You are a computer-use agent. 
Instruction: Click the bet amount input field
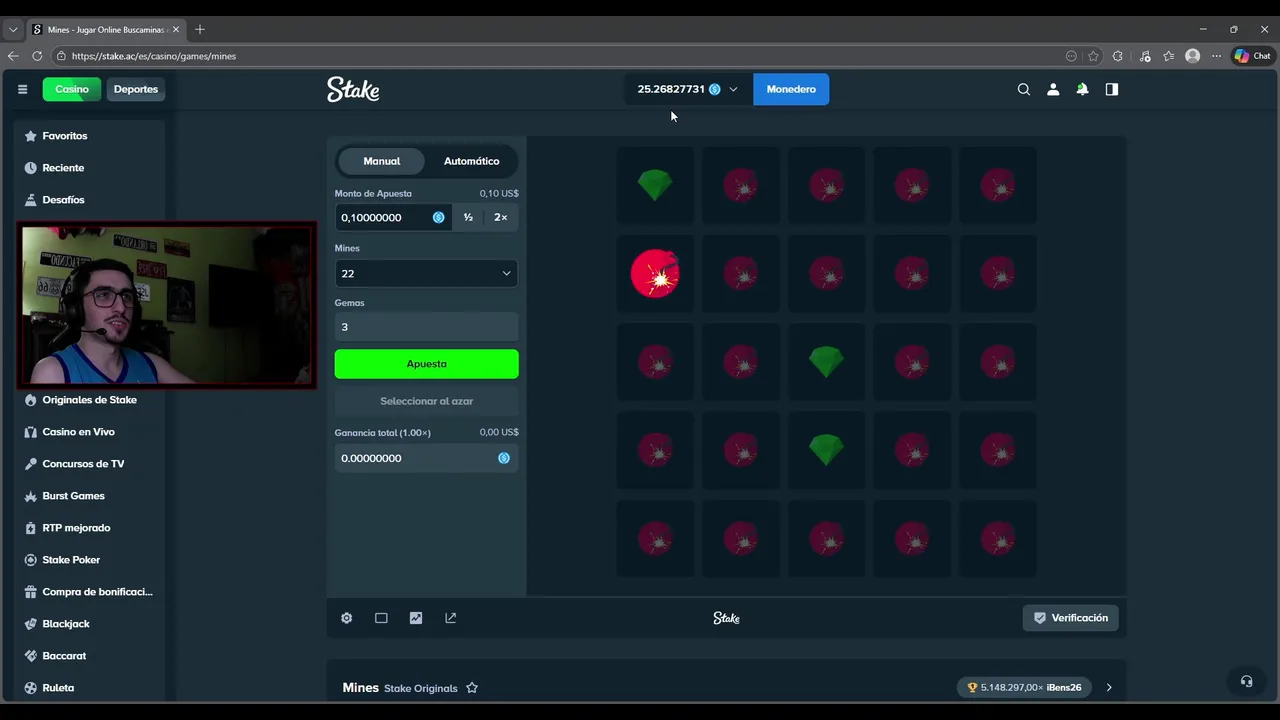[x=393, y=217]
